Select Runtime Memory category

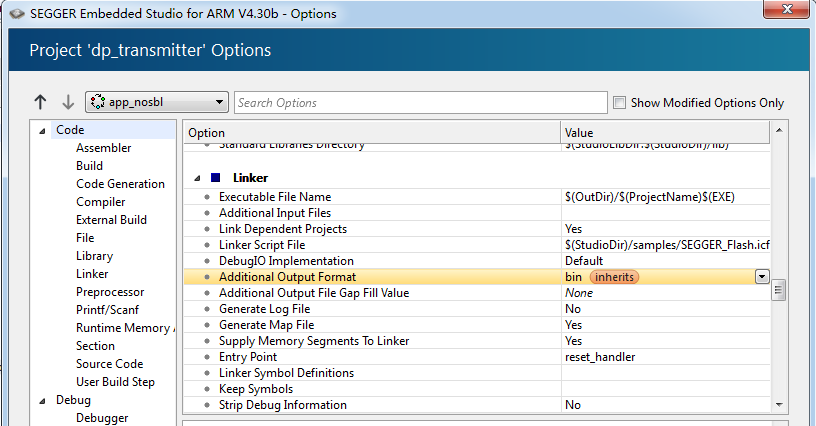[x=125, y=328]
